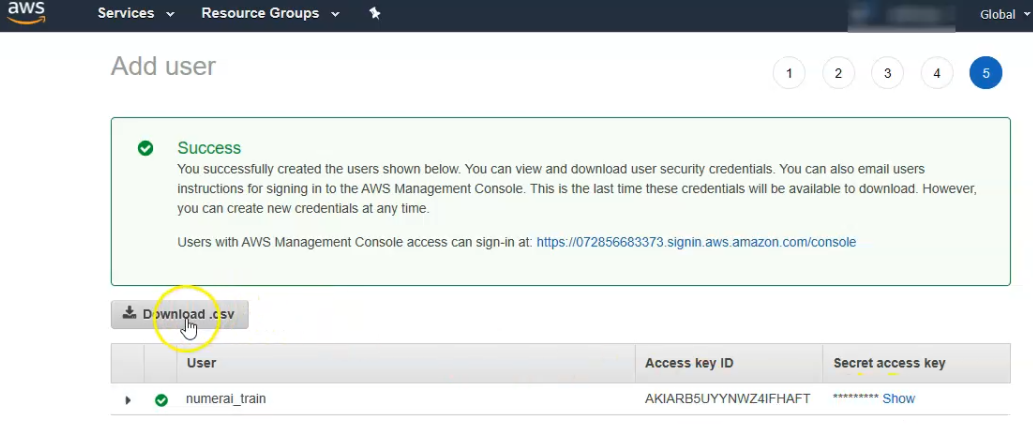Click the Access key ID column header
The height and width of the screenshot is (424, 1033).
click(x=689, y=363)
